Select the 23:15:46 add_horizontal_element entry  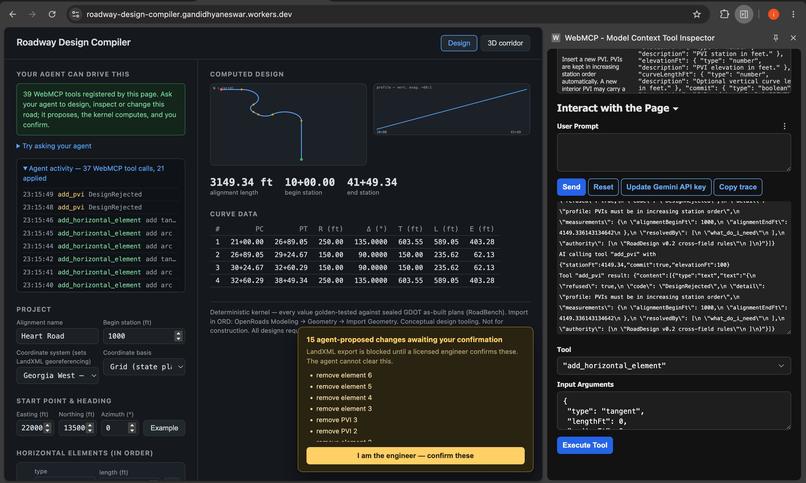click(x=100, y=220)
